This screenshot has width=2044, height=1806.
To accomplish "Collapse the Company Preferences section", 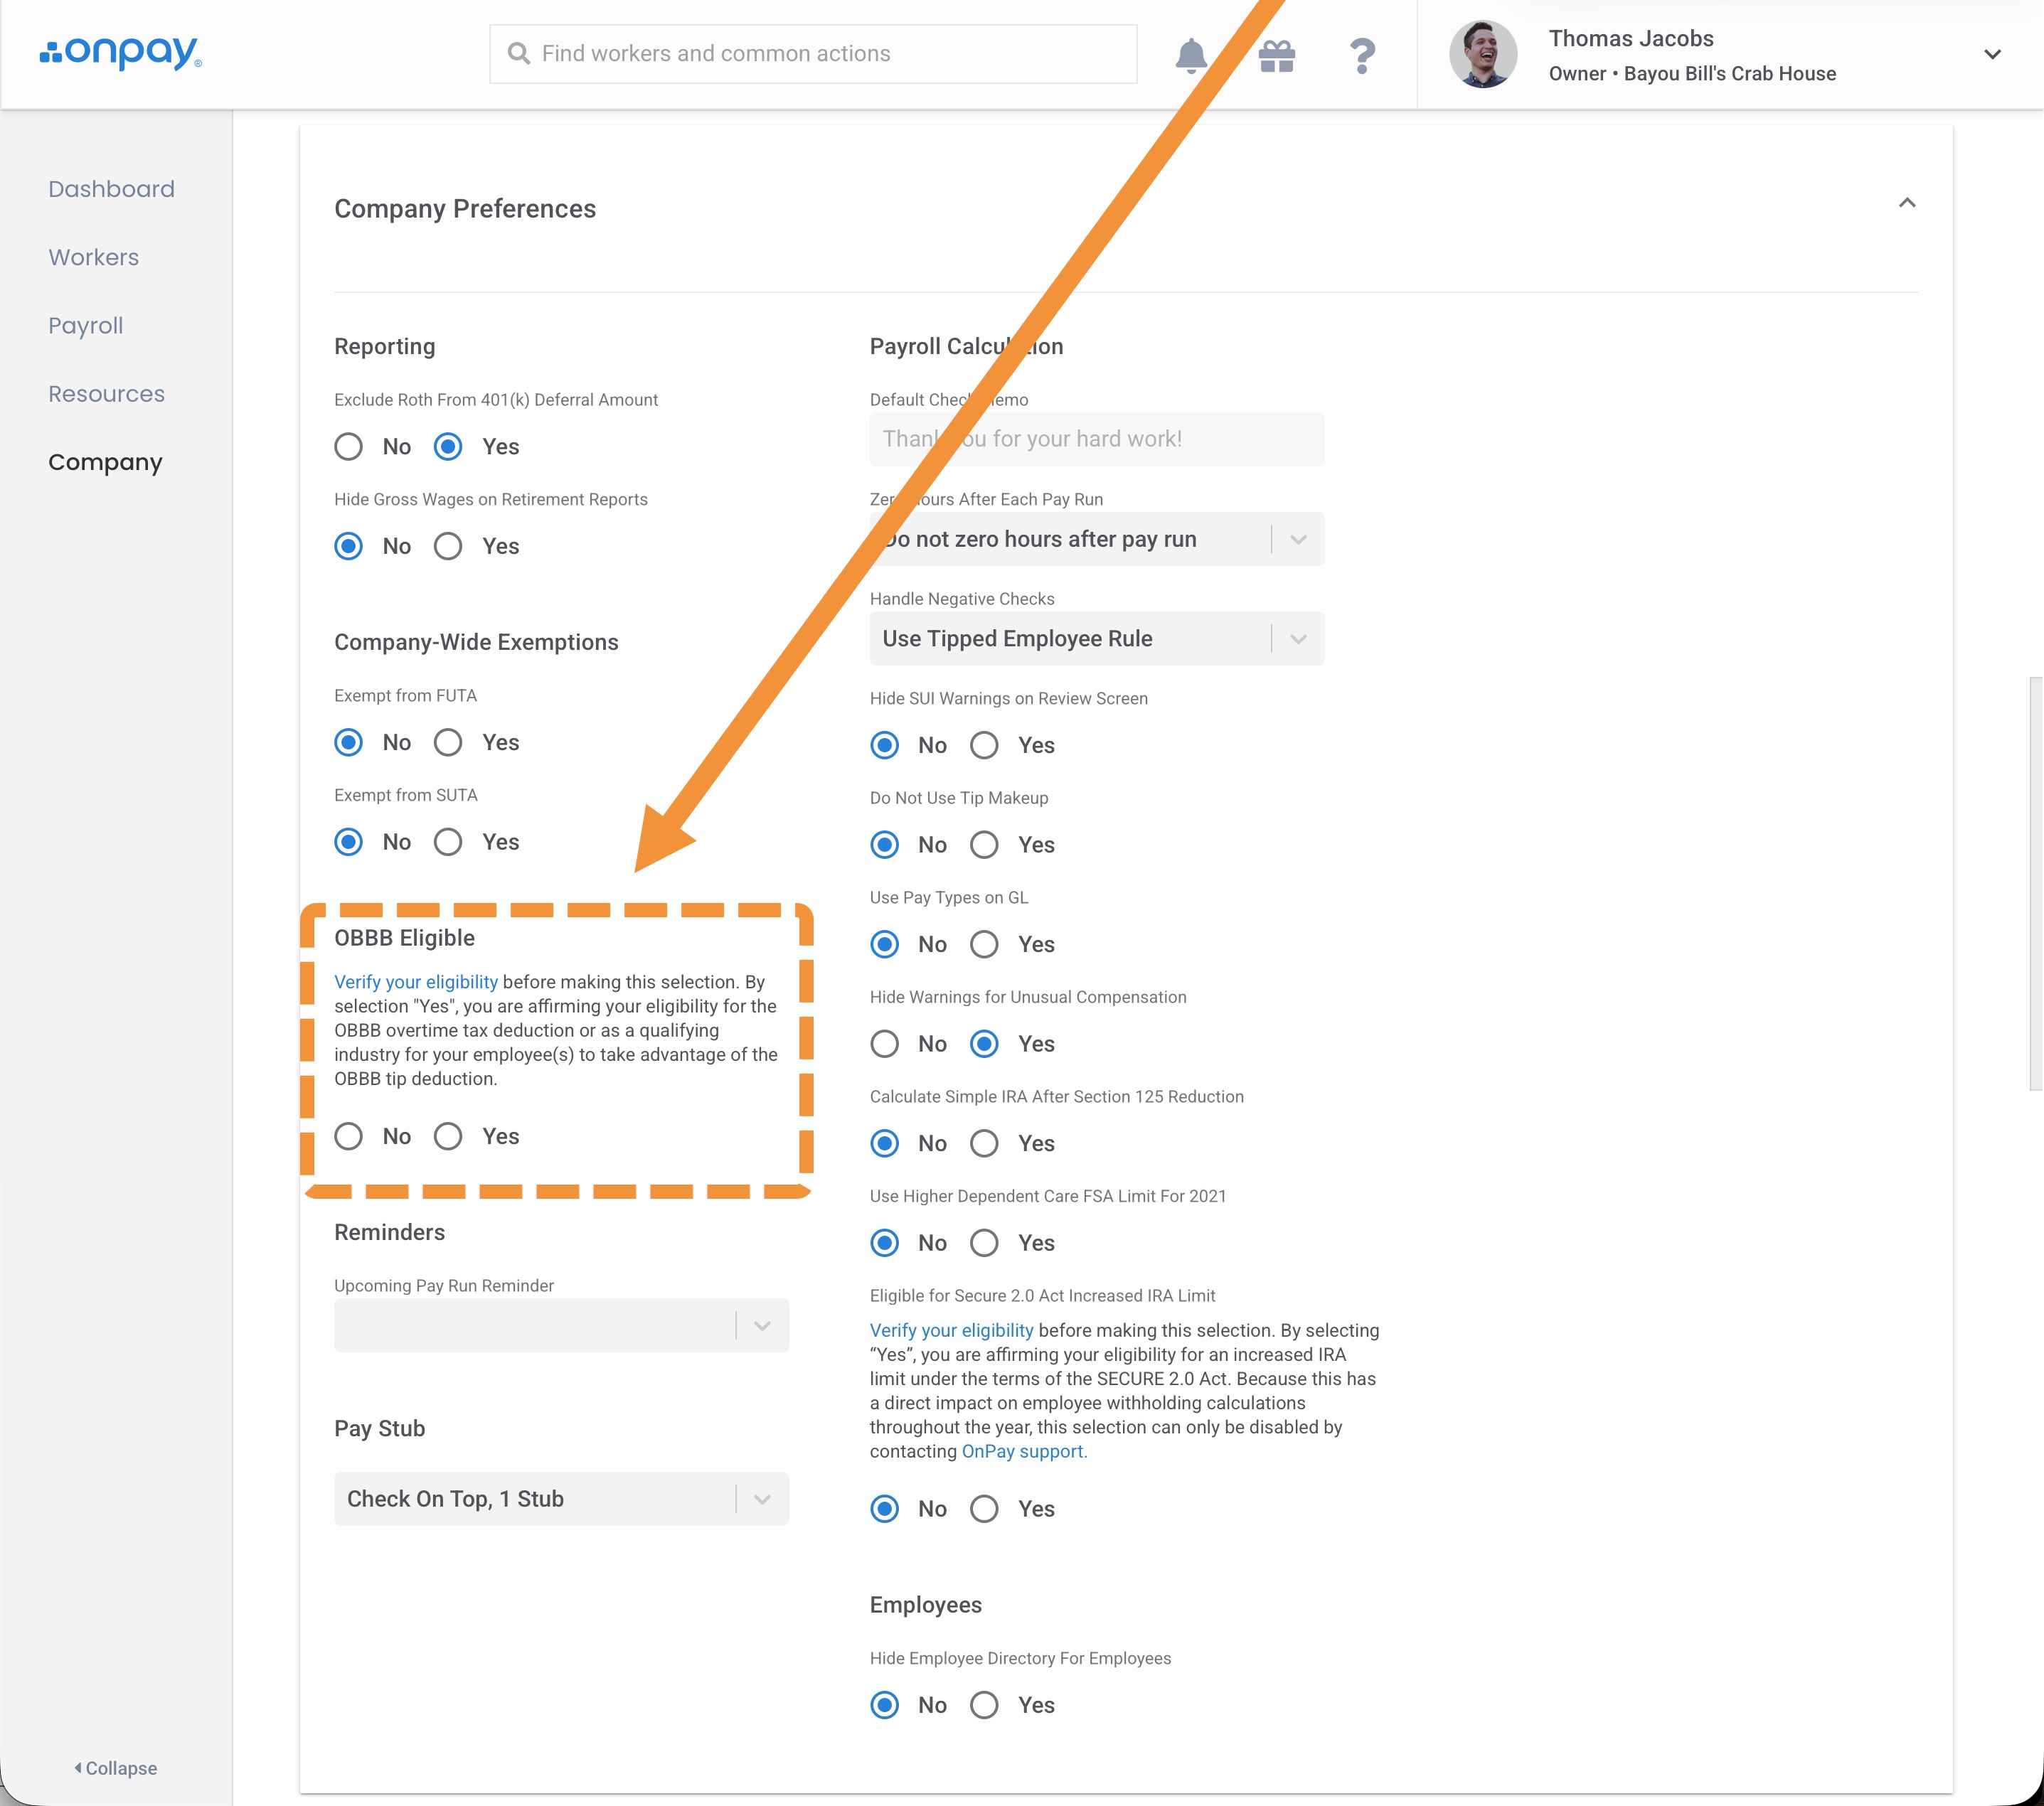I will (1906, 203).
